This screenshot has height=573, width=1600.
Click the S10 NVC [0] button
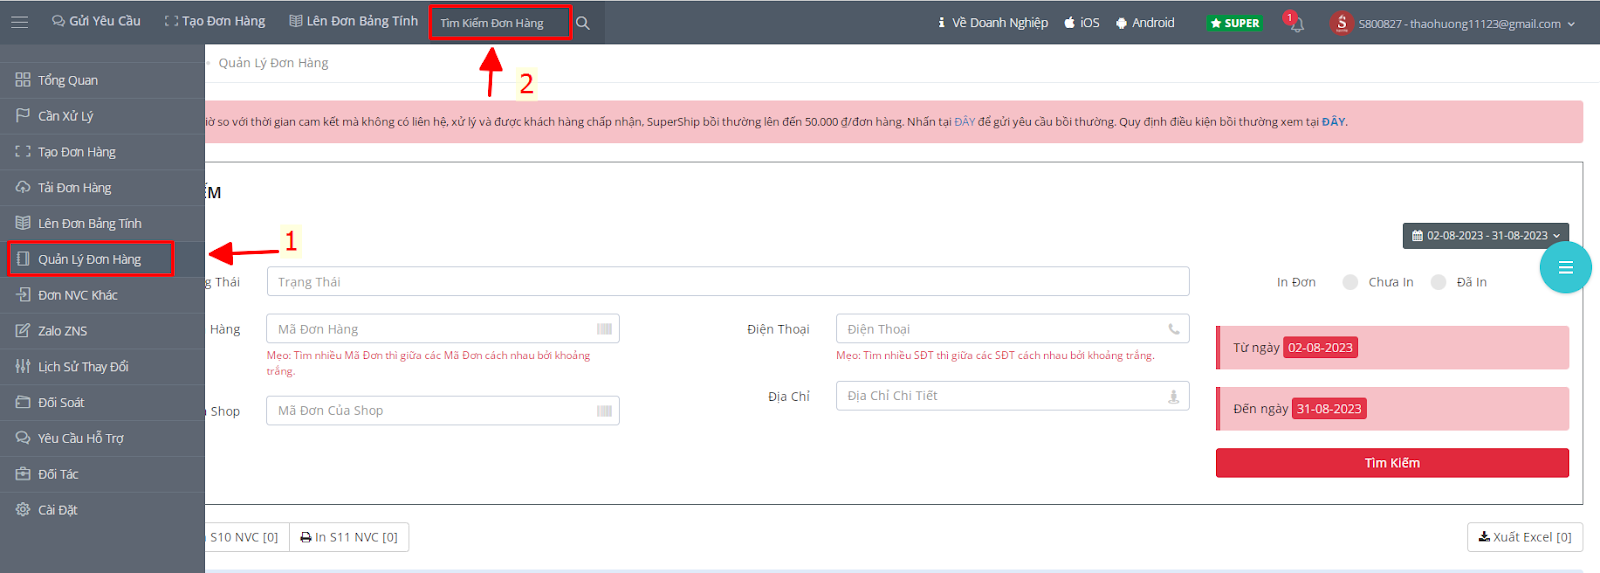click(x=247, y=537)
